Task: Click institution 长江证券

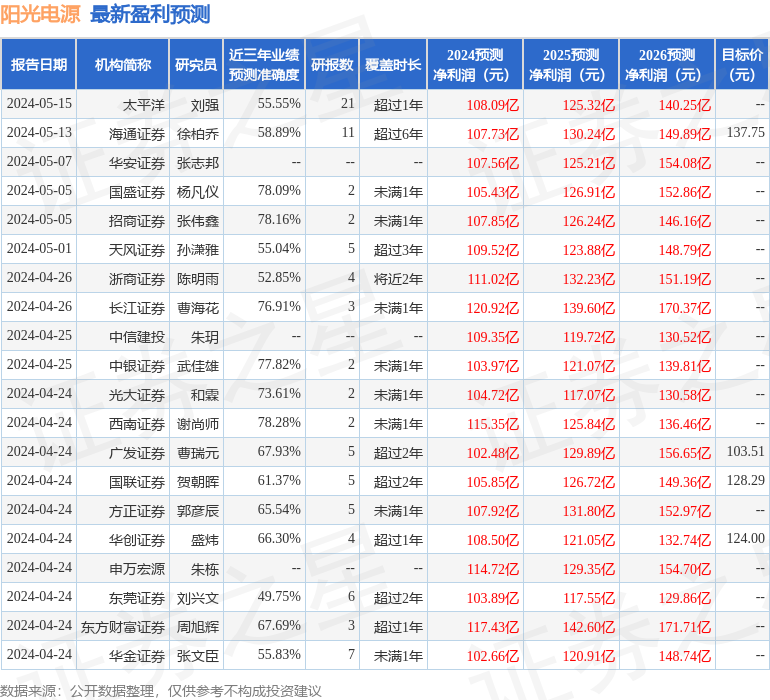Action: tap(137, 308)
